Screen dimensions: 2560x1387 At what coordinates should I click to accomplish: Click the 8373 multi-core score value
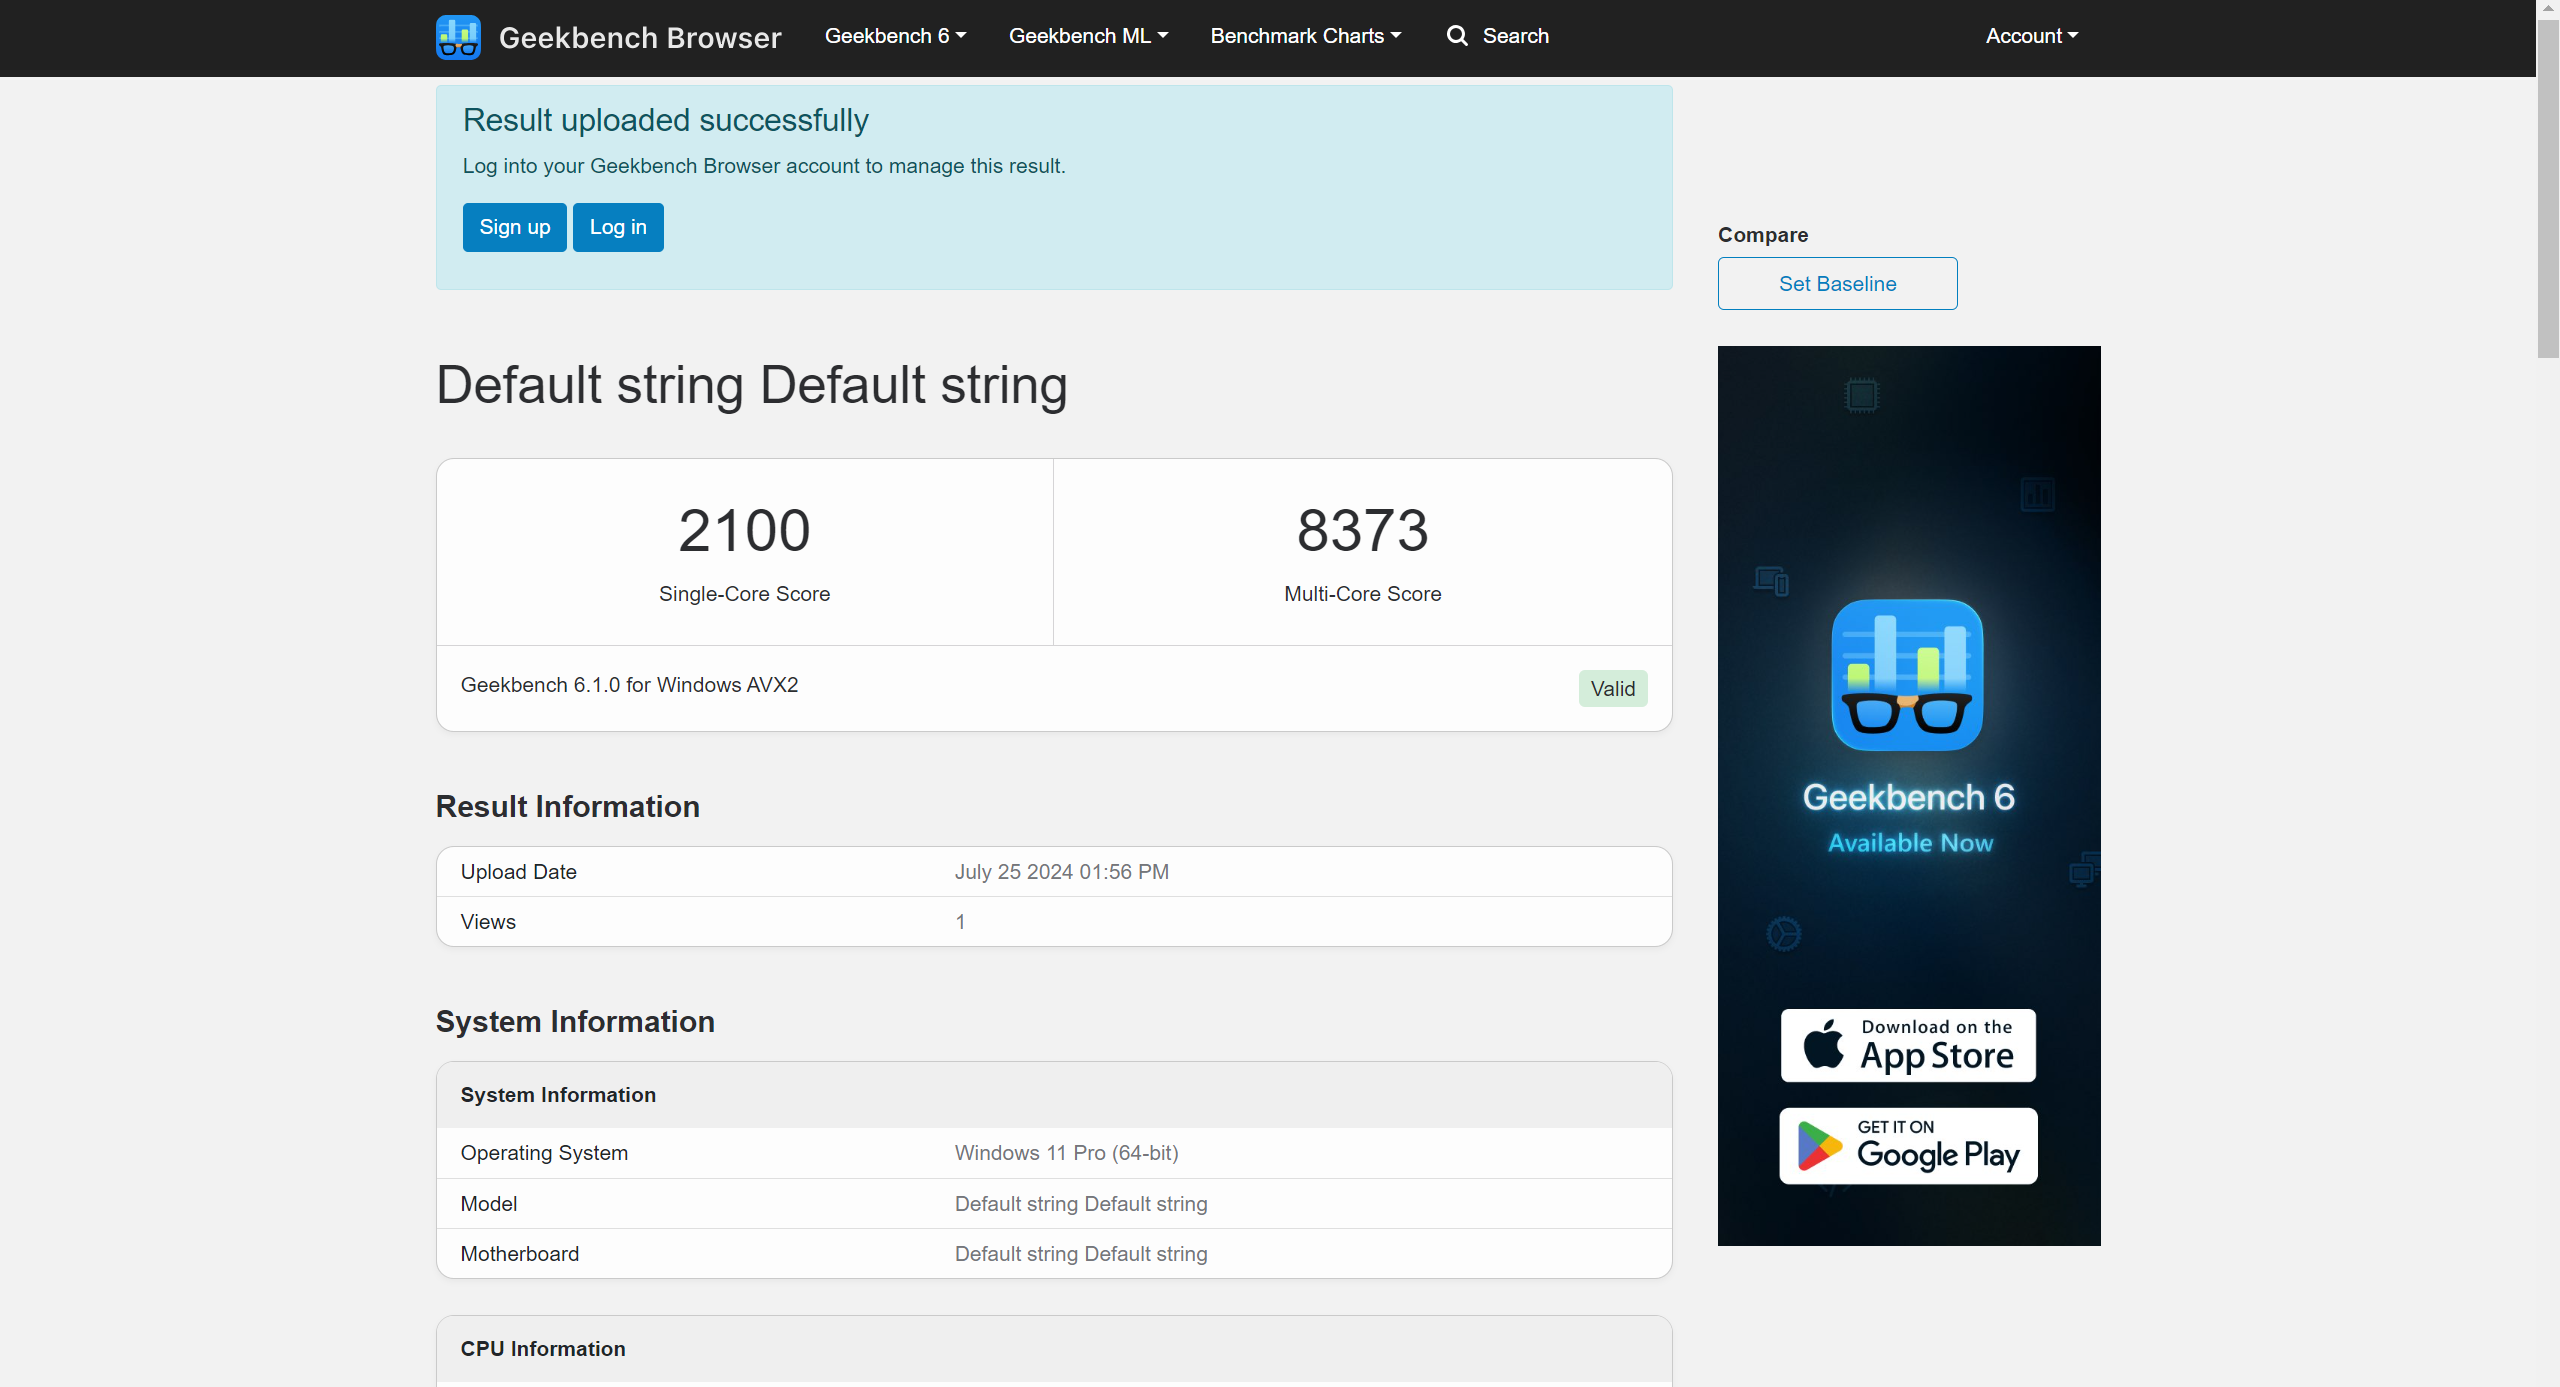pos(1362,530)
